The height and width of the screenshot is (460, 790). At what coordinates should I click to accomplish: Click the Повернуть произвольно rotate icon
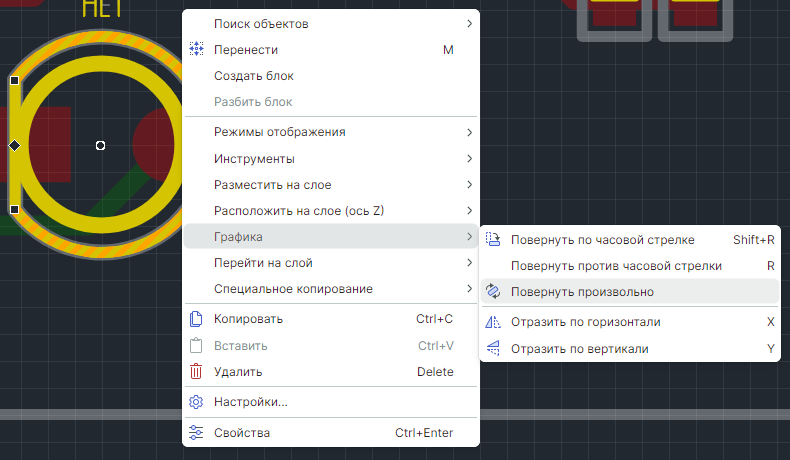pyautogui.click(x=493, y=292)
